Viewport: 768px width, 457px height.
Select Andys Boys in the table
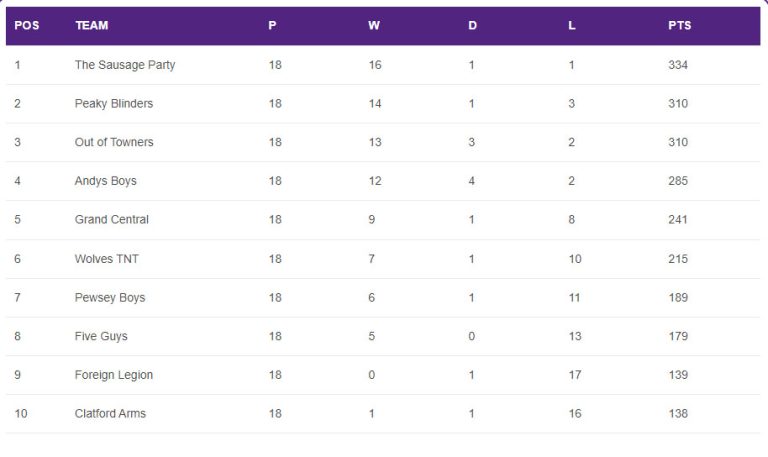[x=105, y=181]
